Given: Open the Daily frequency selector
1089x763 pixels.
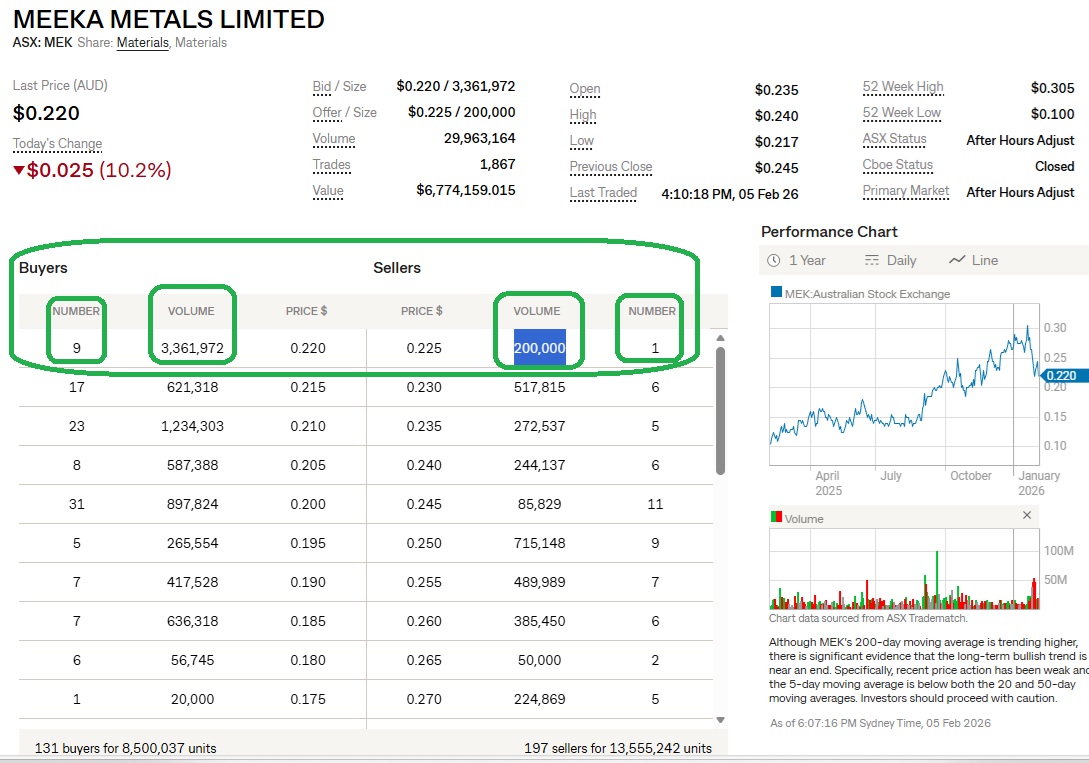Looking at the screenshot, I should [x=901, y=260].
